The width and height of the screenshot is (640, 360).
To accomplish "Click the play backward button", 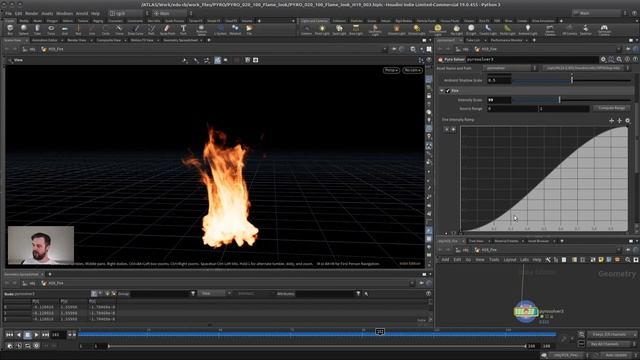I will pos(19,335).
